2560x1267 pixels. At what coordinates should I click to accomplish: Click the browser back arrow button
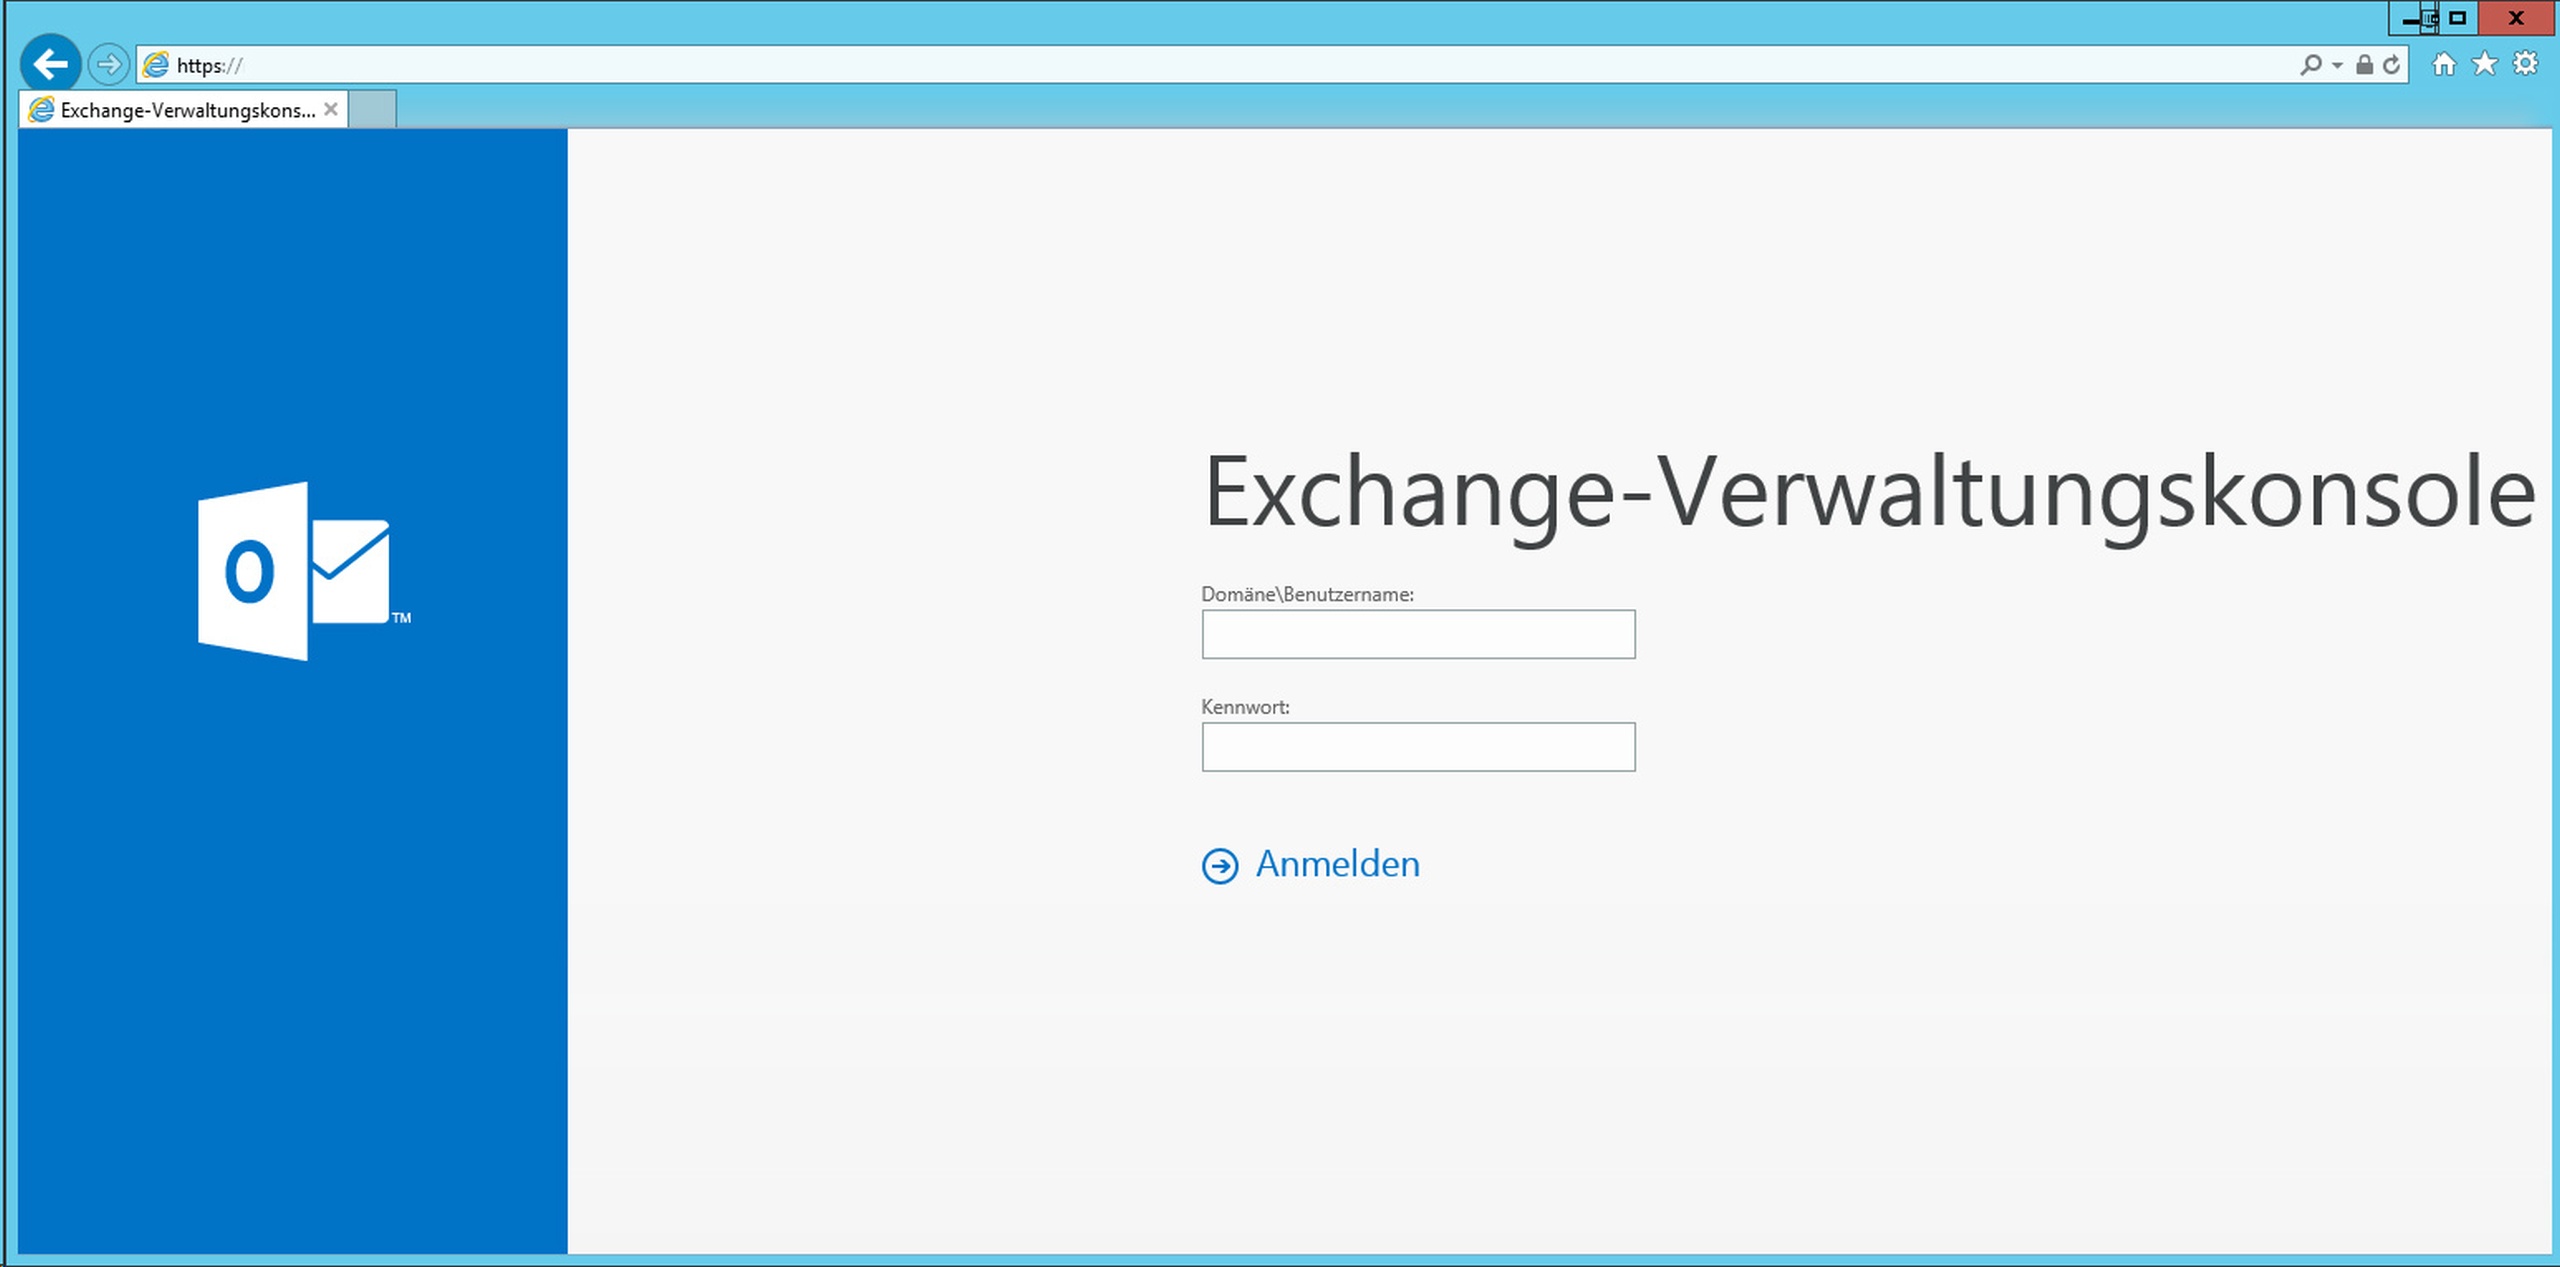(50, 65)
